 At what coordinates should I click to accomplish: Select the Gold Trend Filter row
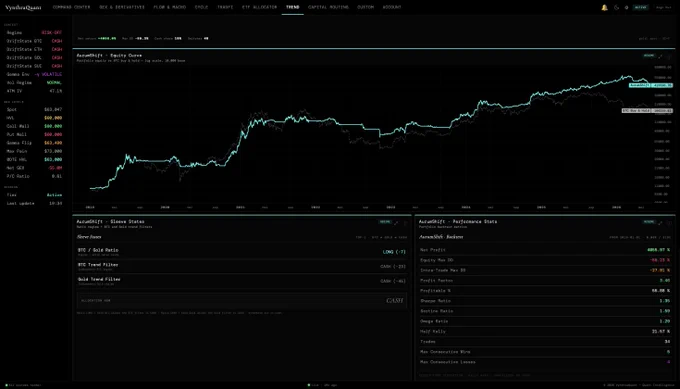242,281
